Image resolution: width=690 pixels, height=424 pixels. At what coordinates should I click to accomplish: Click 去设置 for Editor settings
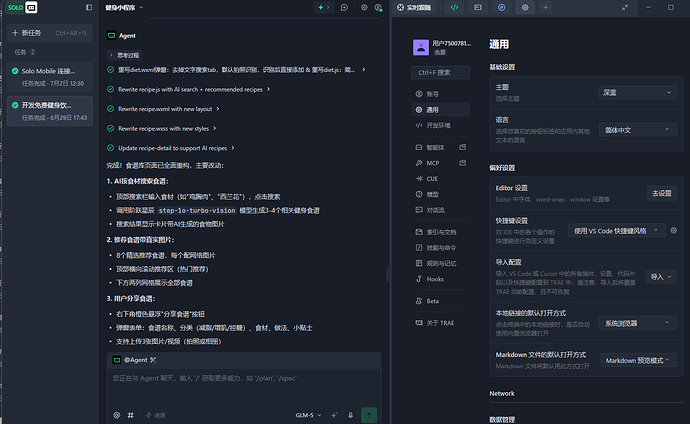coord(661,194)
